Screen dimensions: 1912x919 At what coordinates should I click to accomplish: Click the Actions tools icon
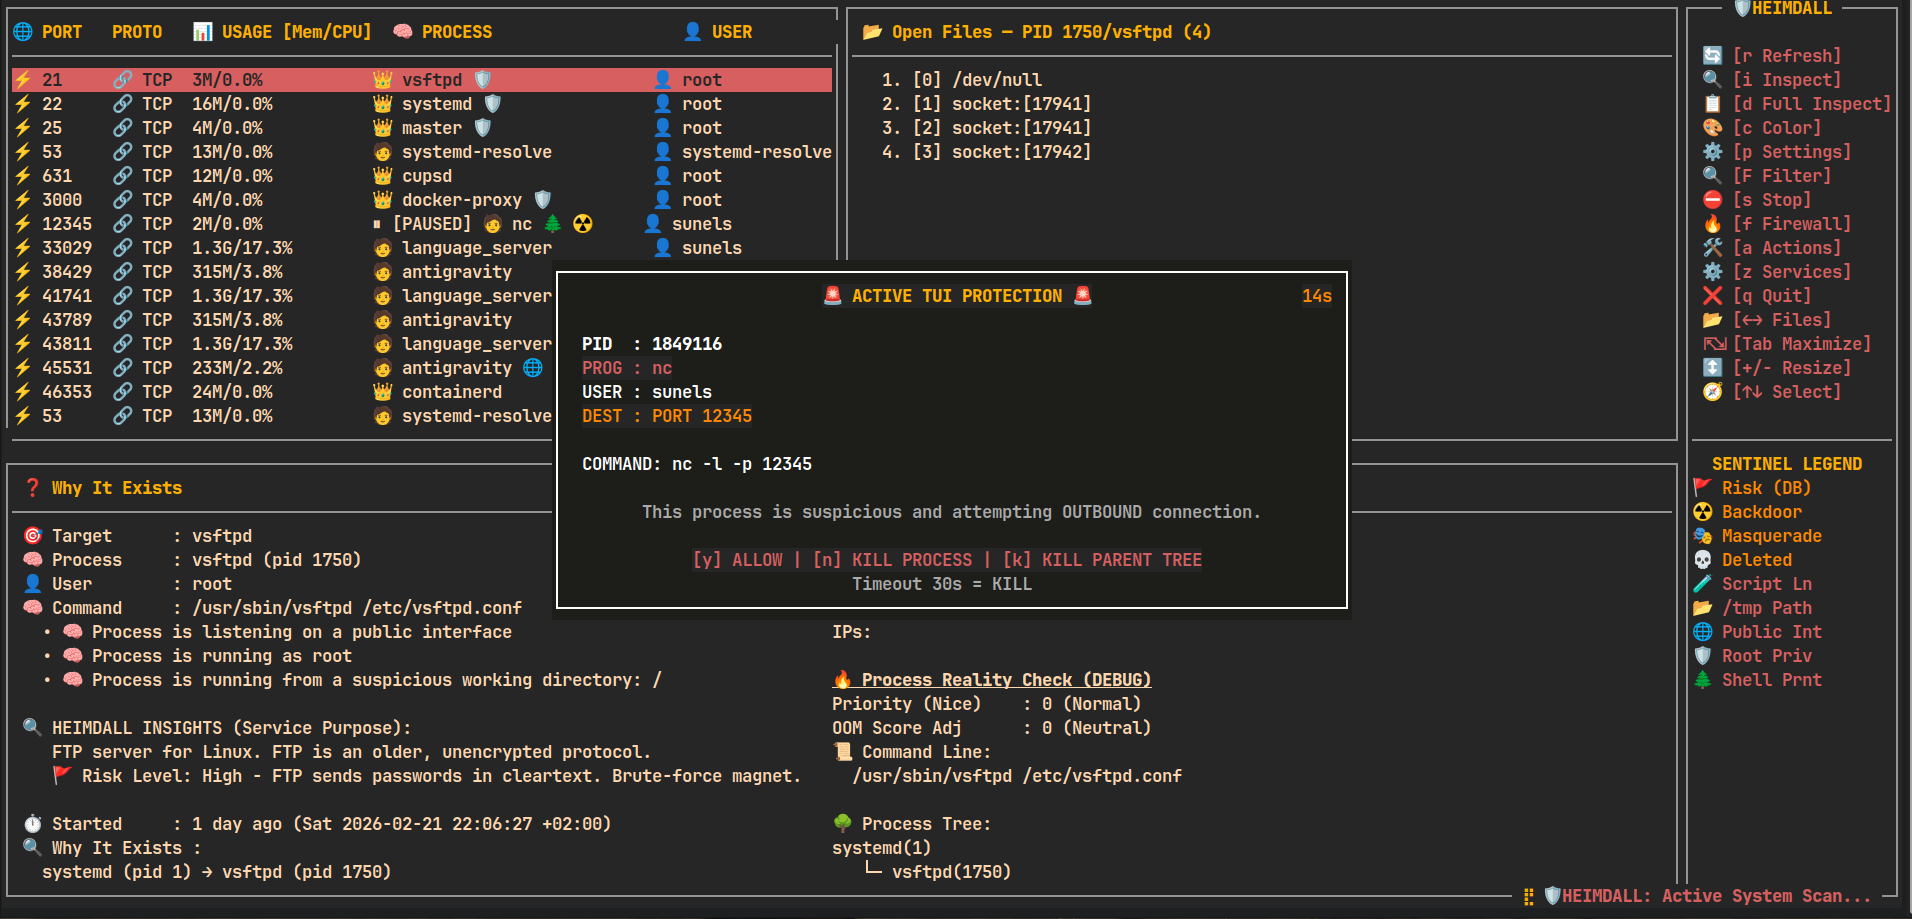tap(1712, 248)
